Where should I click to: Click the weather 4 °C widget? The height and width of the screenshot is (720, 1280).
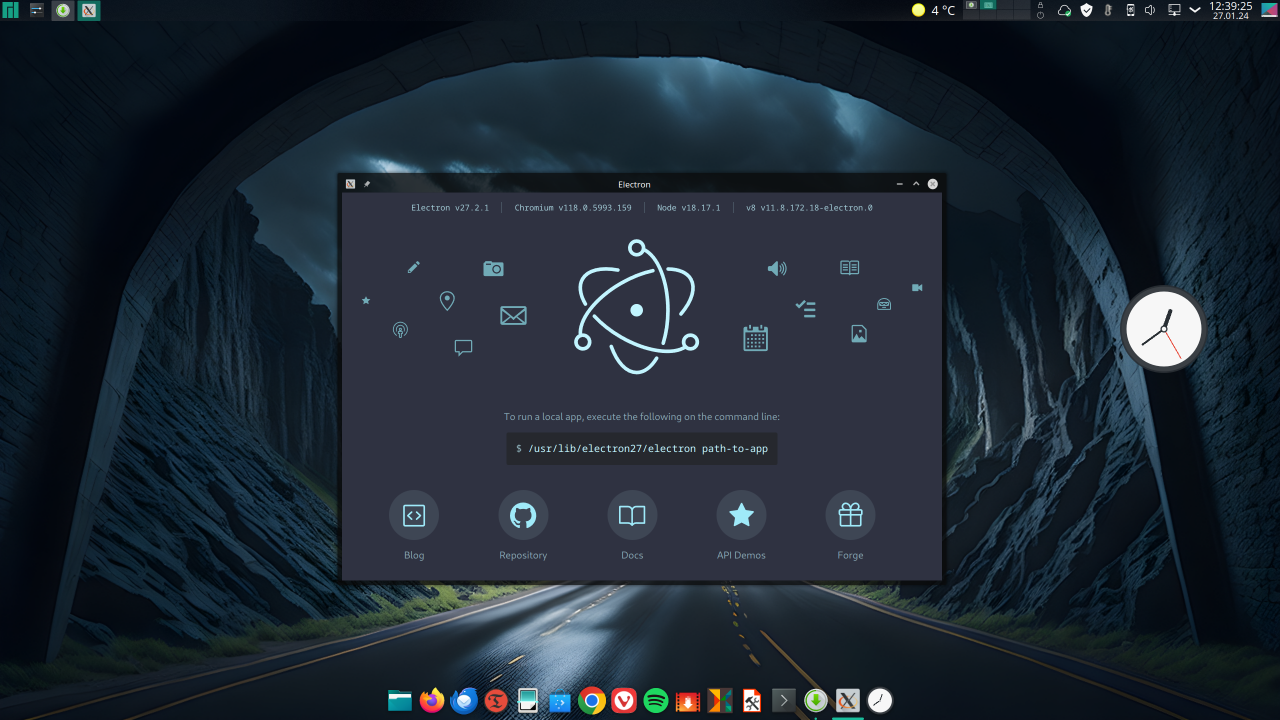pos(933,11)
